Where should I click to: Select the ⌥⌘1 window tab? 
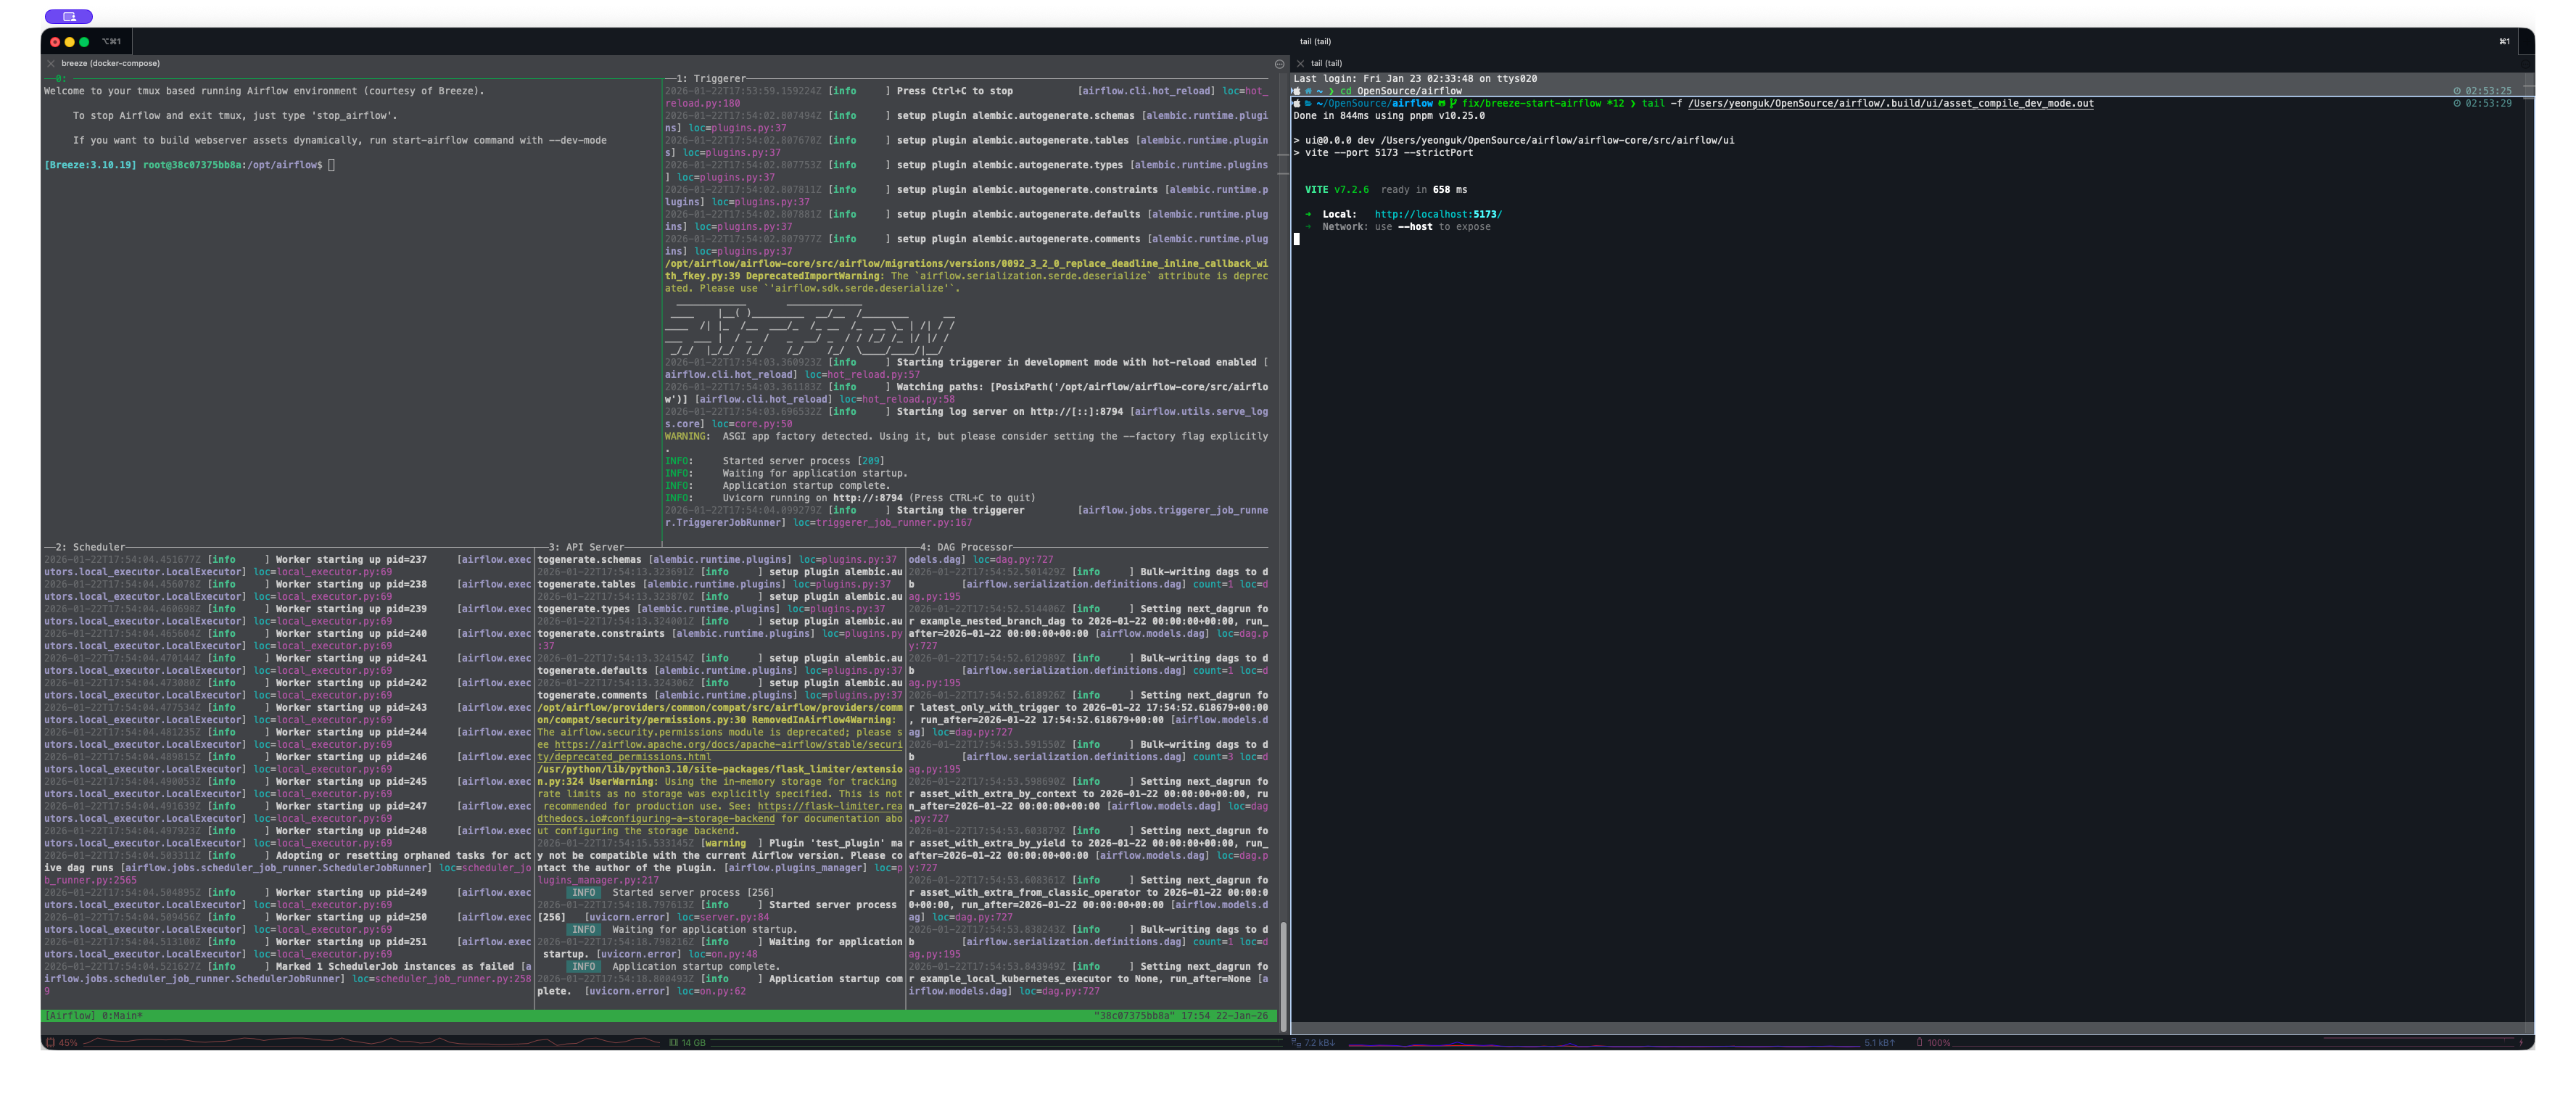click(x=111, y=41)
